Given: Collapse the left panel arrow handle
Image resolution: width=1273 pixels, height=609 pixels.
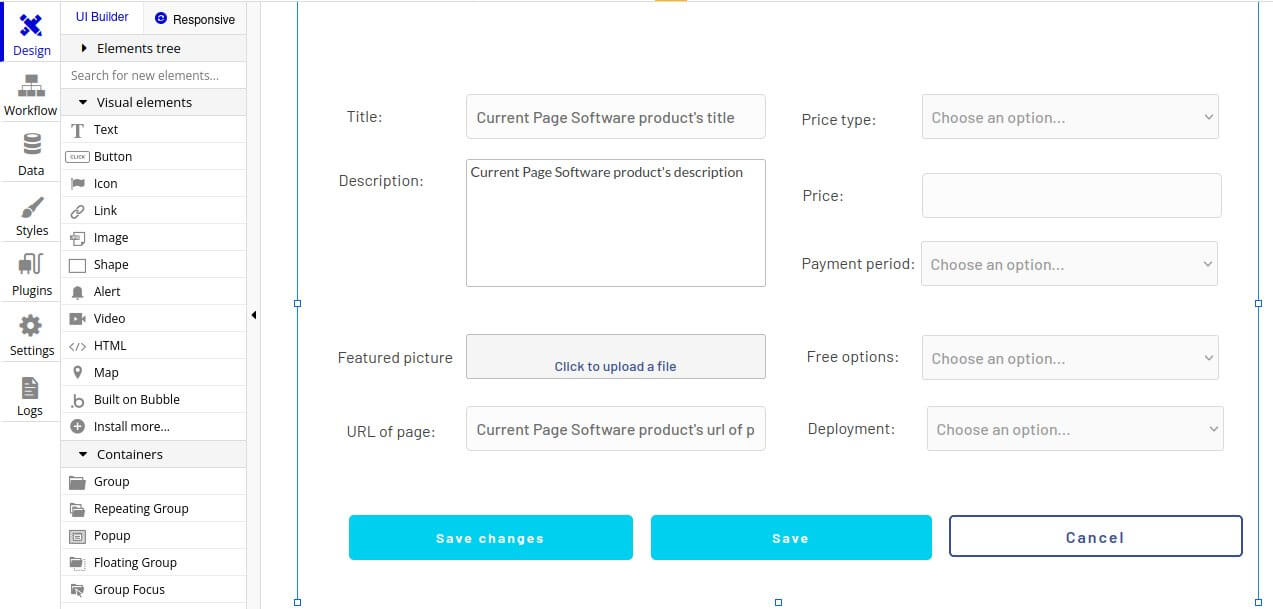Looking at the screenshot, I should pyautogui.click(x=253, y=315).
